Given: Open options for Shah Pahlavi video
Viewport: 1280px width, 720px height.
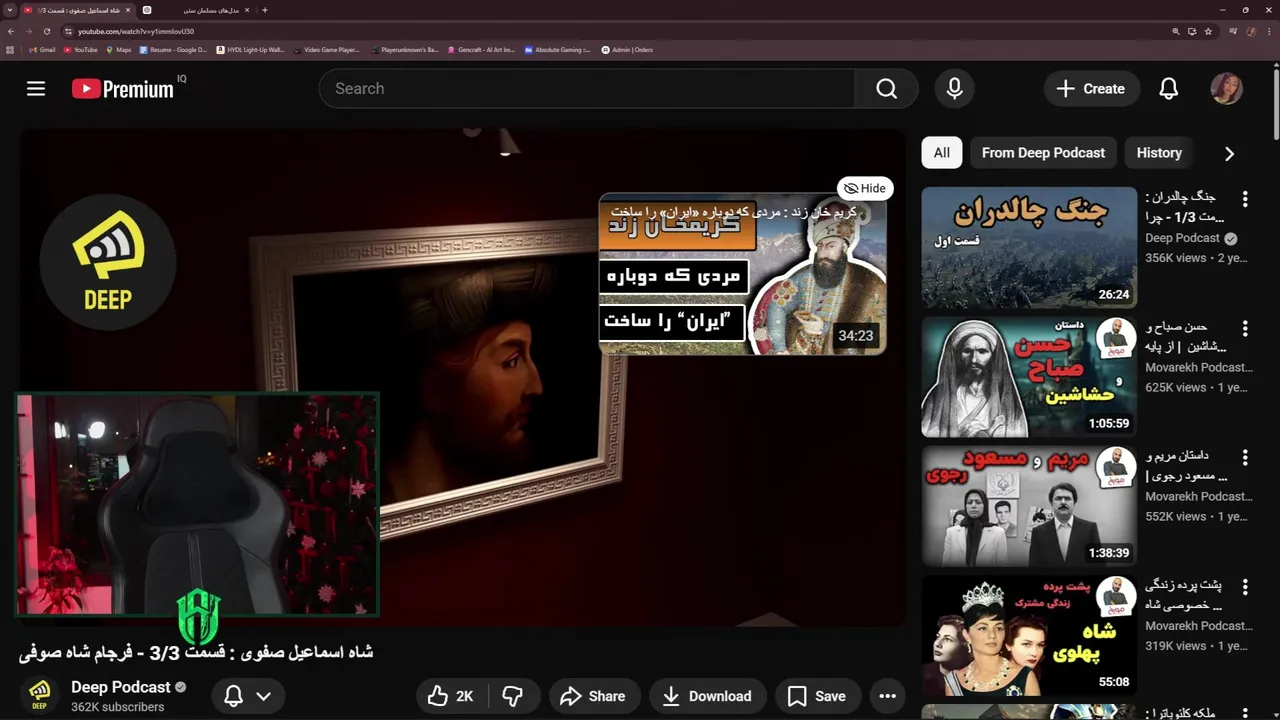Looking at the screenshot, I should tap(1245, 586).
